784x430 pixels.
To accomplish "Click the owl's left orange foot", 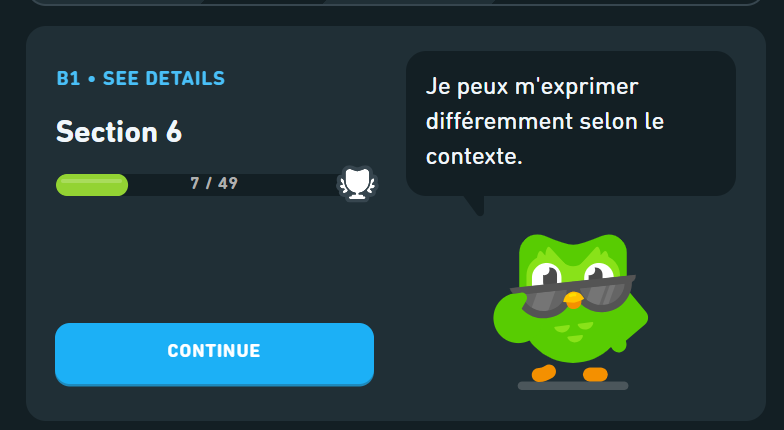I will point(544,373).
